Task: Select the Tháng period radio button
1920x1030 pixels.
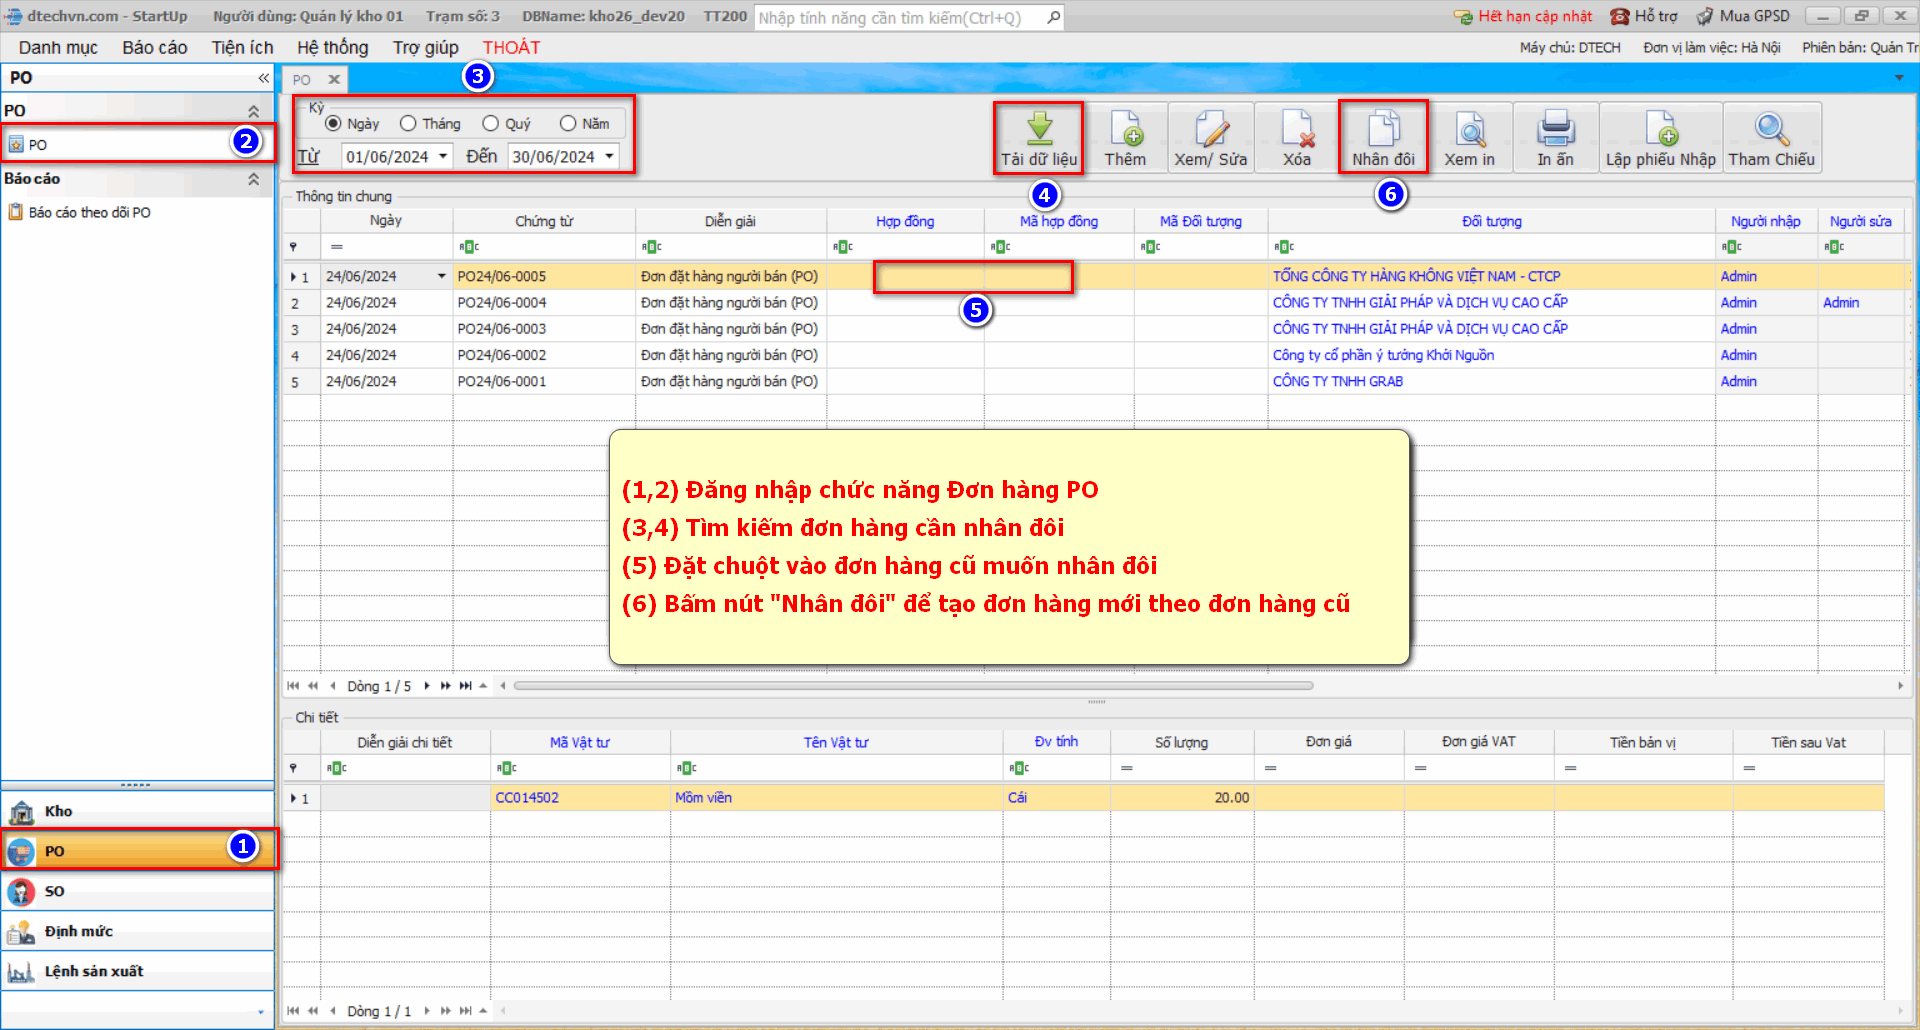Action: coord(408,123)
